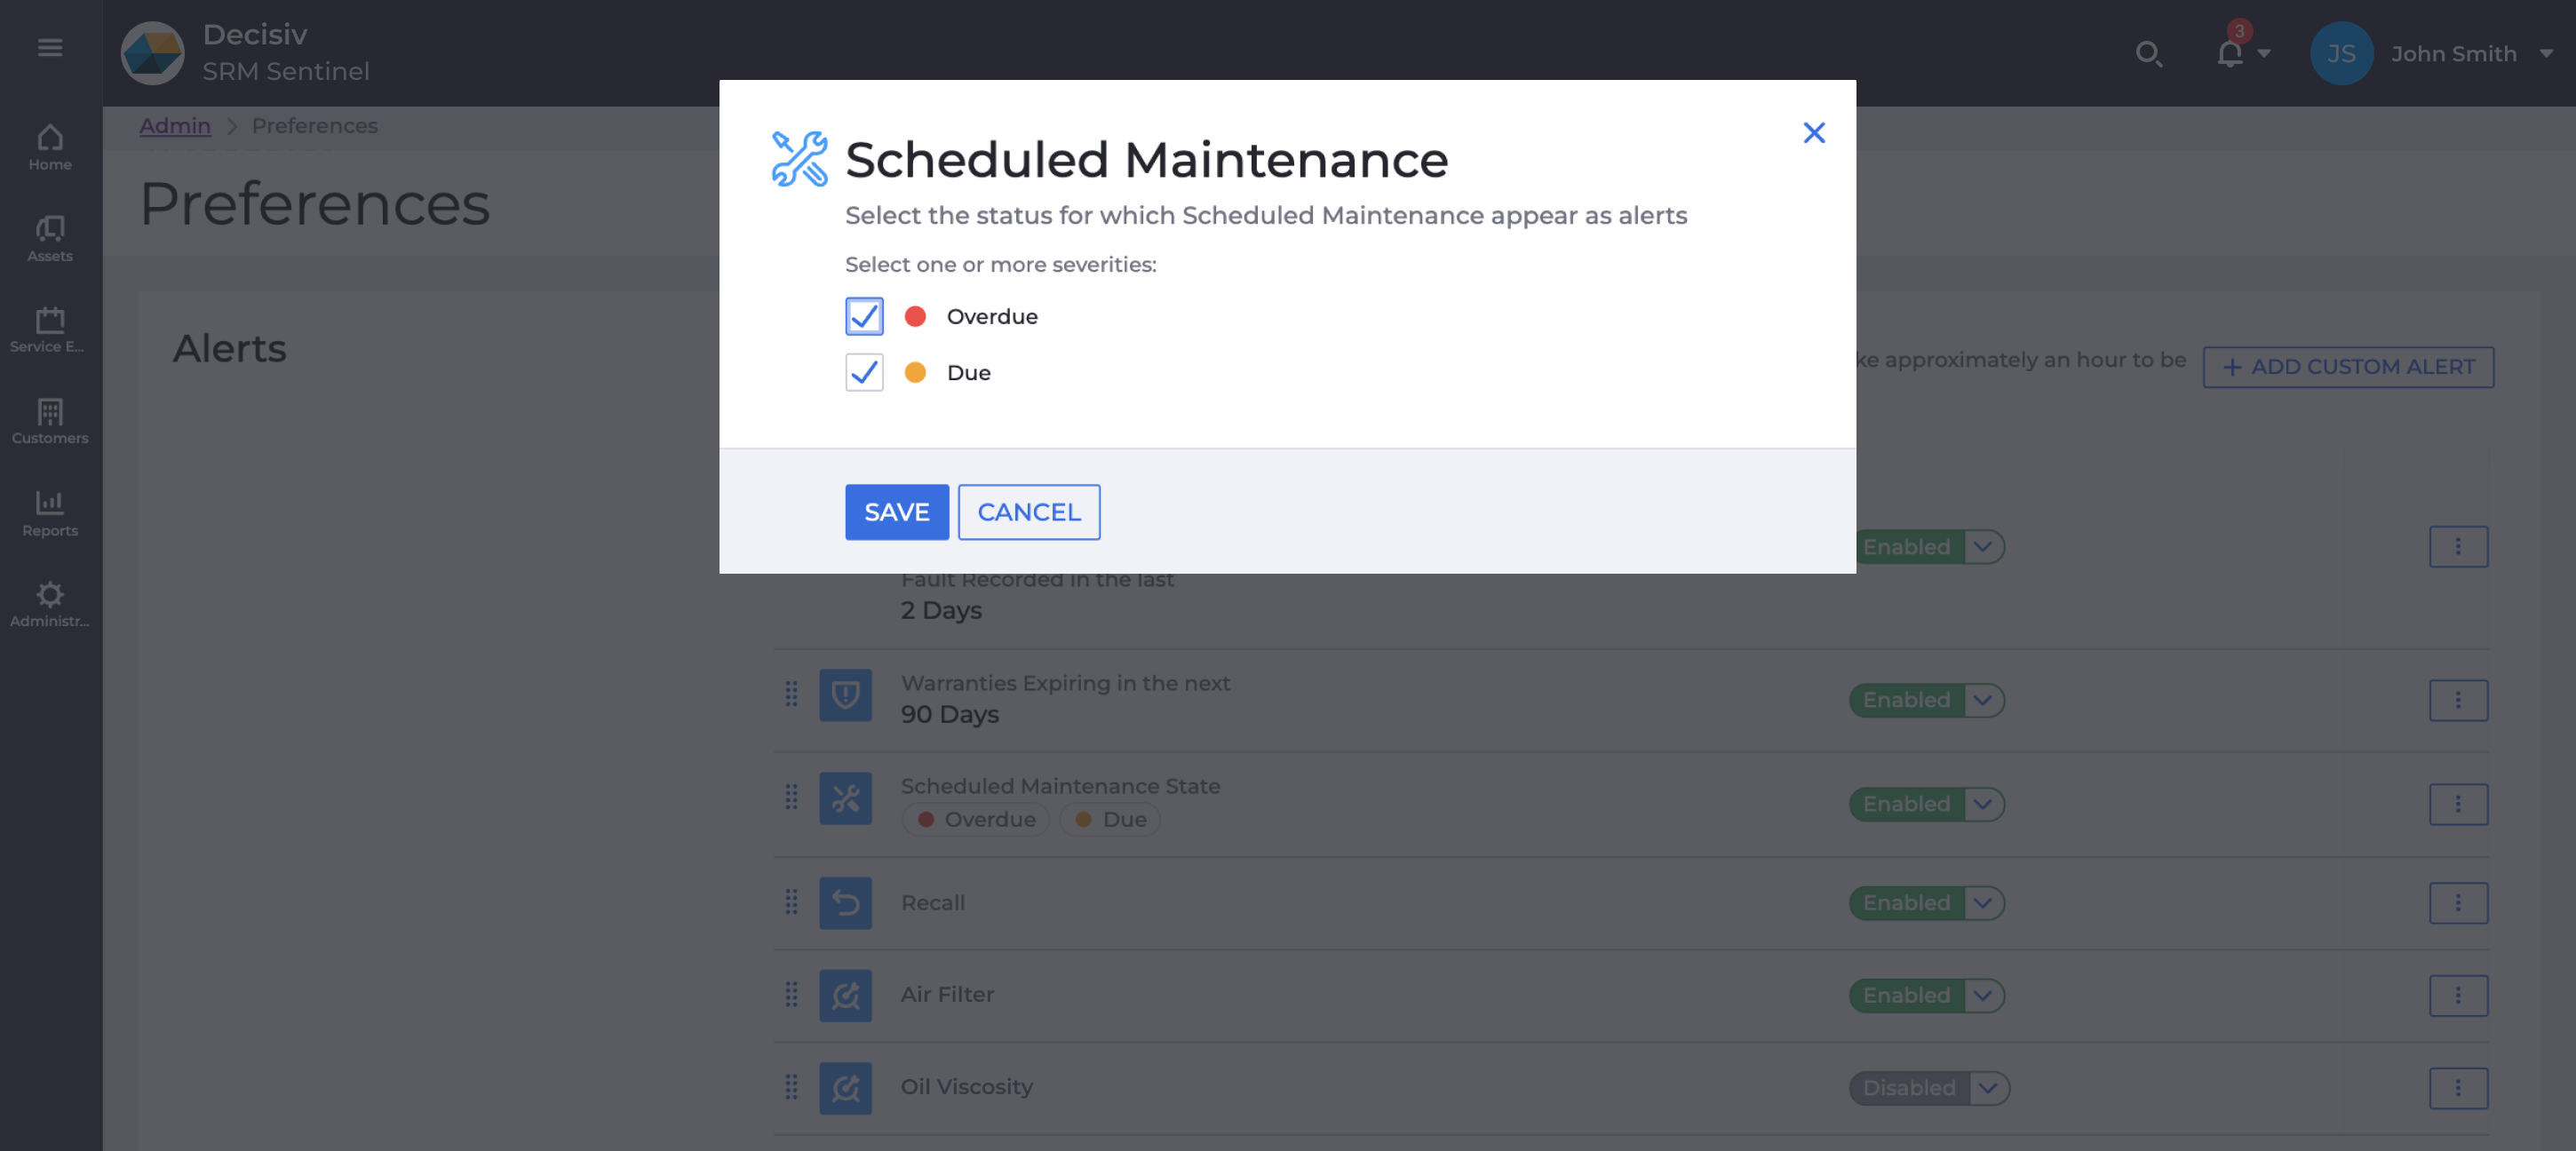Open the Customers panel from sidebar

click(x=49, y=419)
